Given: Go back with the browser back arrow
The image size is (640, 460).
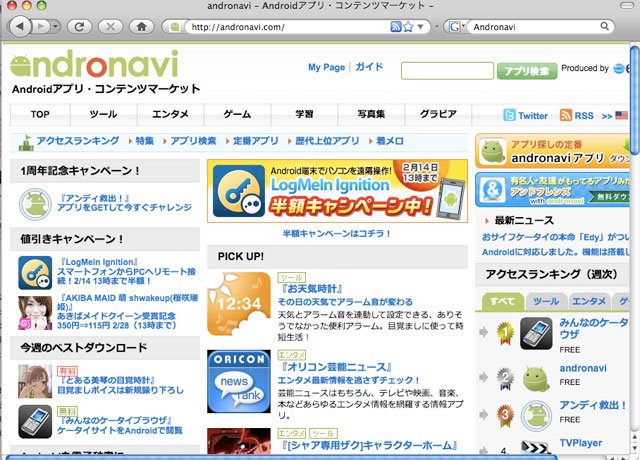Looking at the screenshot, I should 19,27.
